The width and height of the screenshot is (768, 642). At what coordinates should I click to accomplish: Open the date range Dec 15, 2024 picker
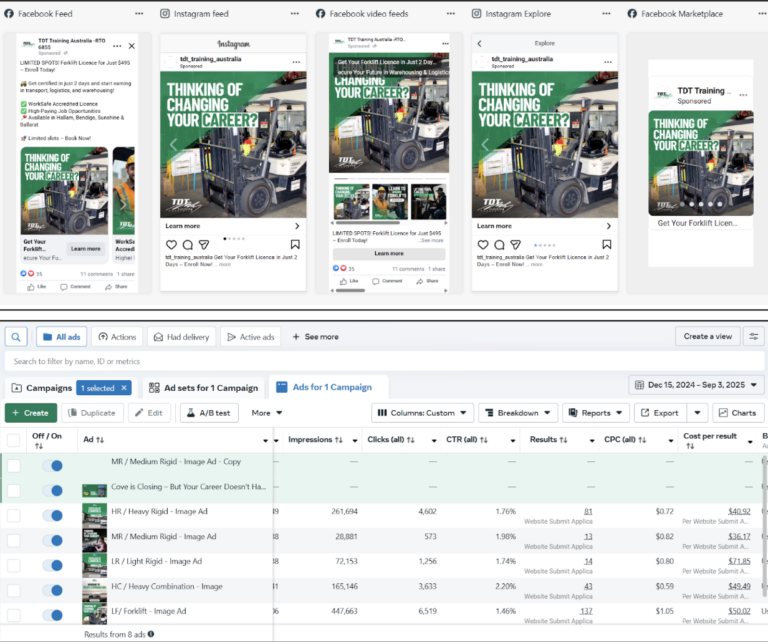(x=696, y=385)
